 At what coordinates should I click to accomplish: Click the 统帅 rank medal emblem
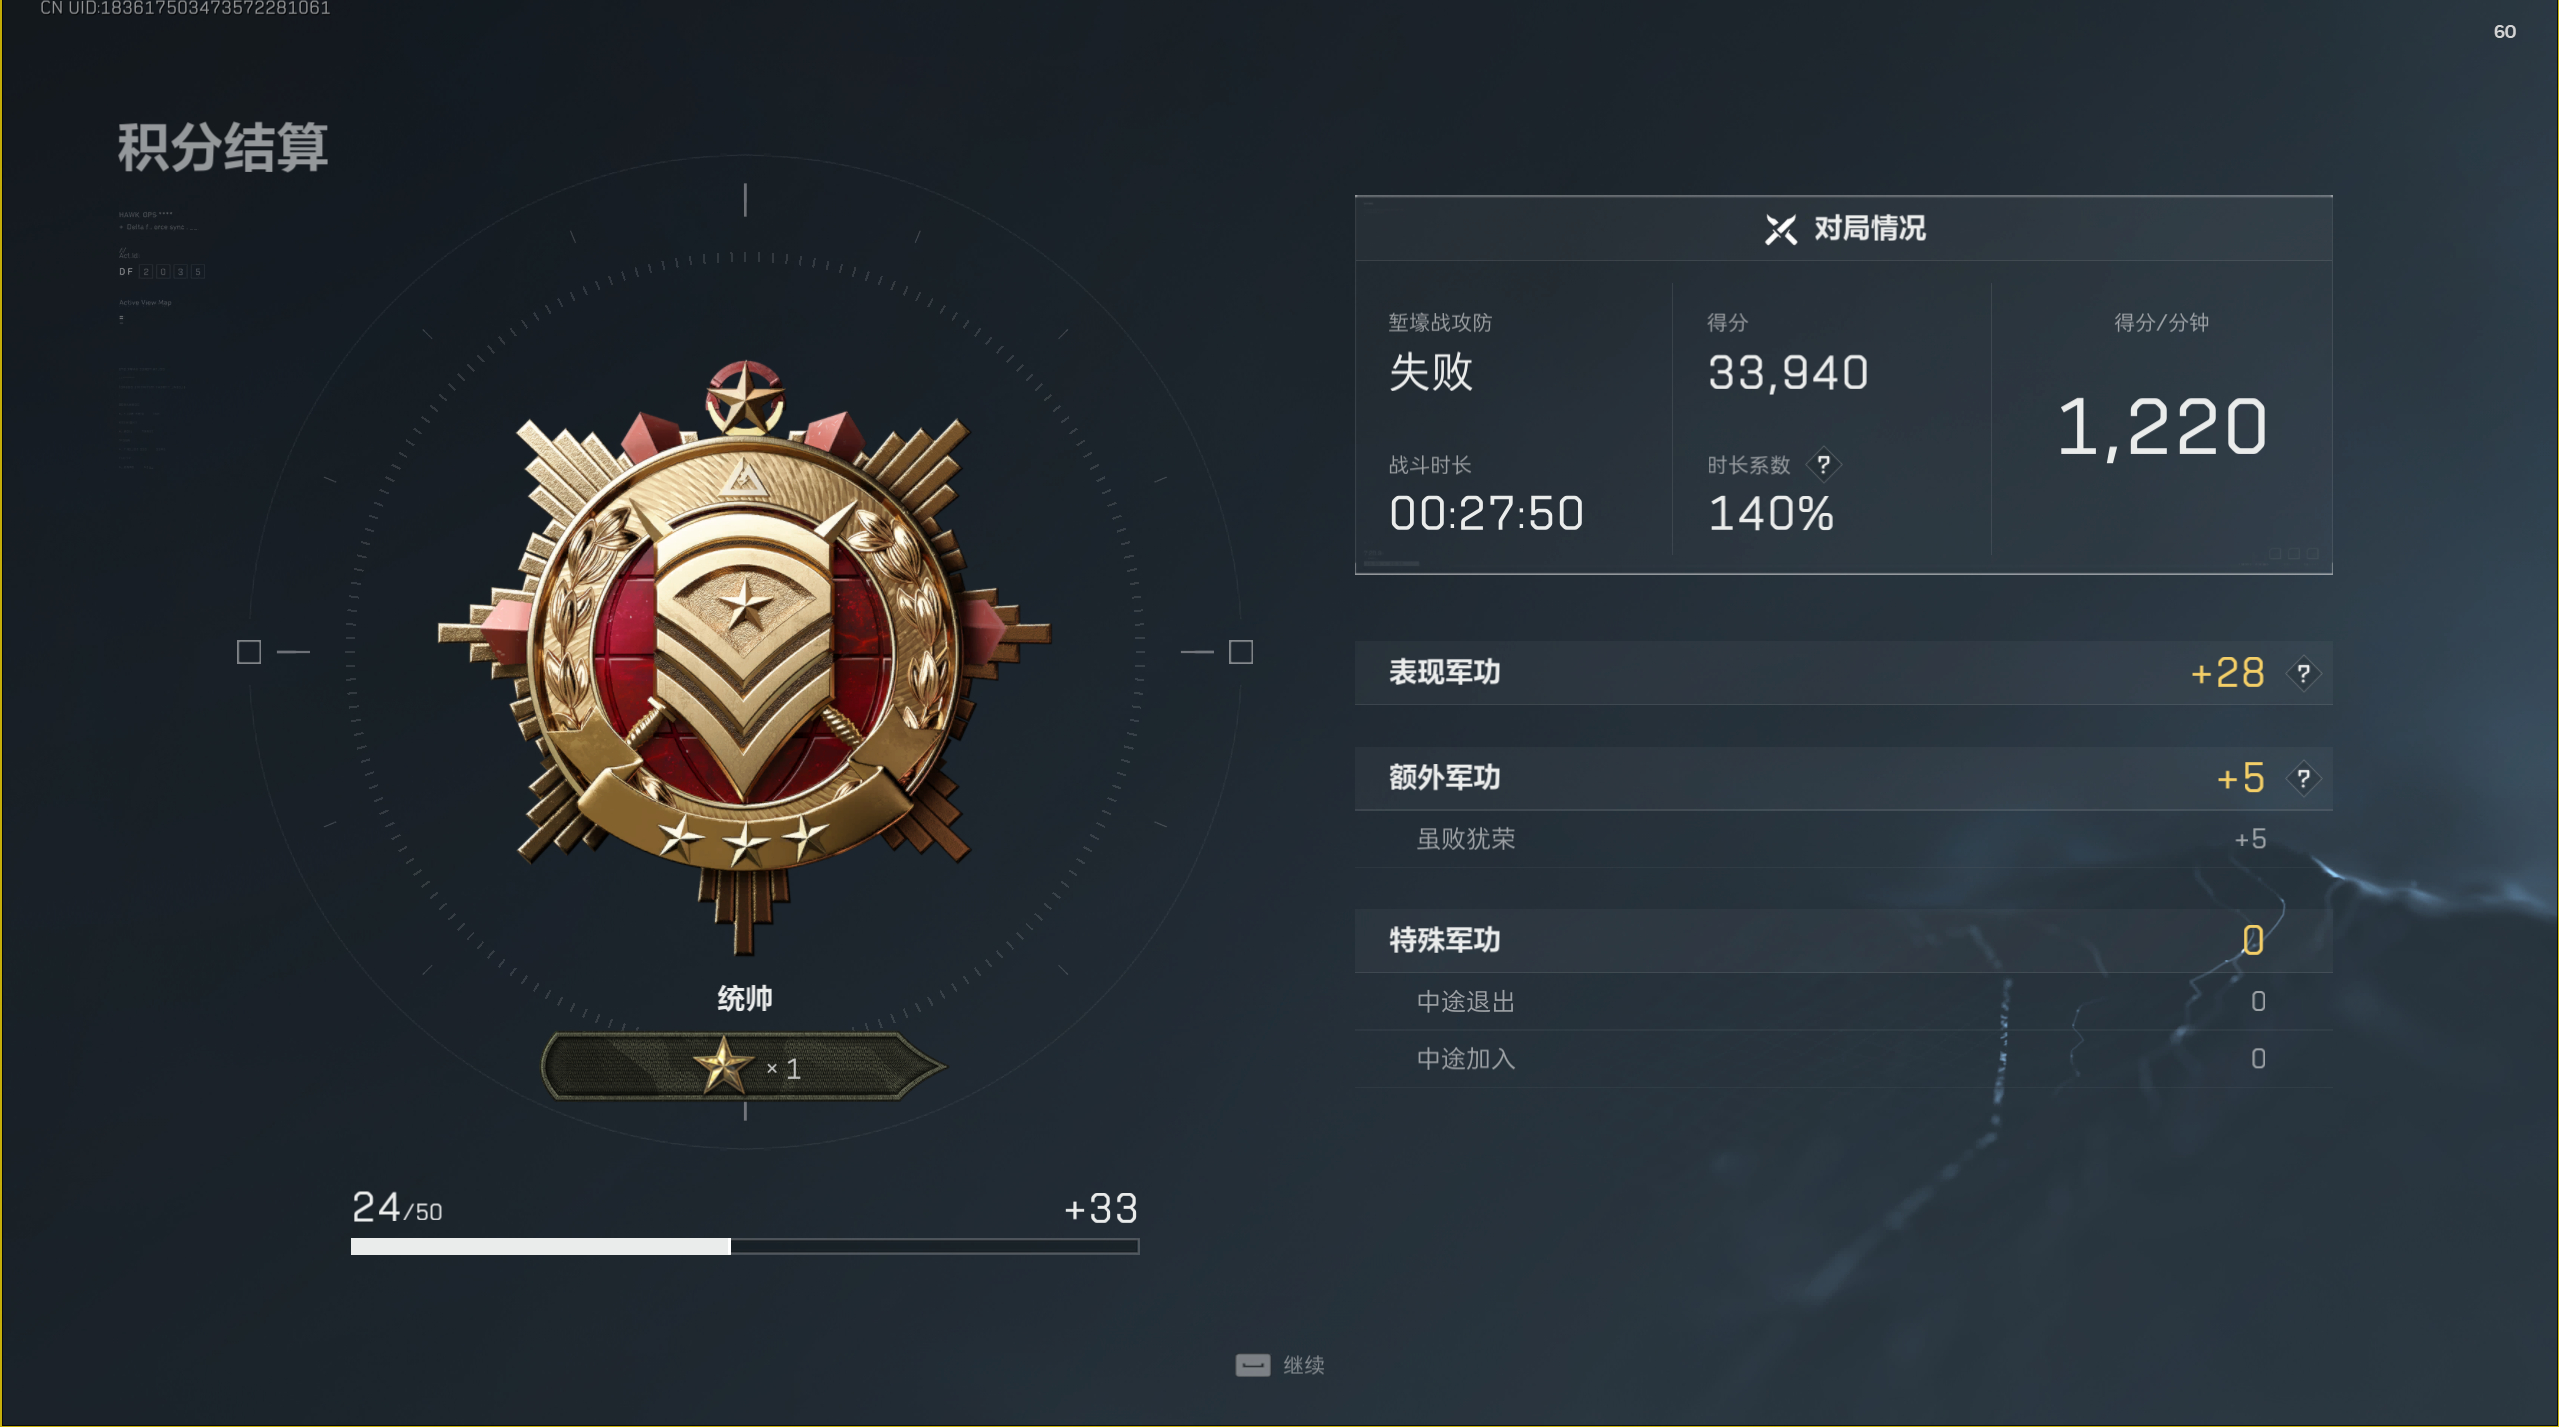(x=744, y=656)
